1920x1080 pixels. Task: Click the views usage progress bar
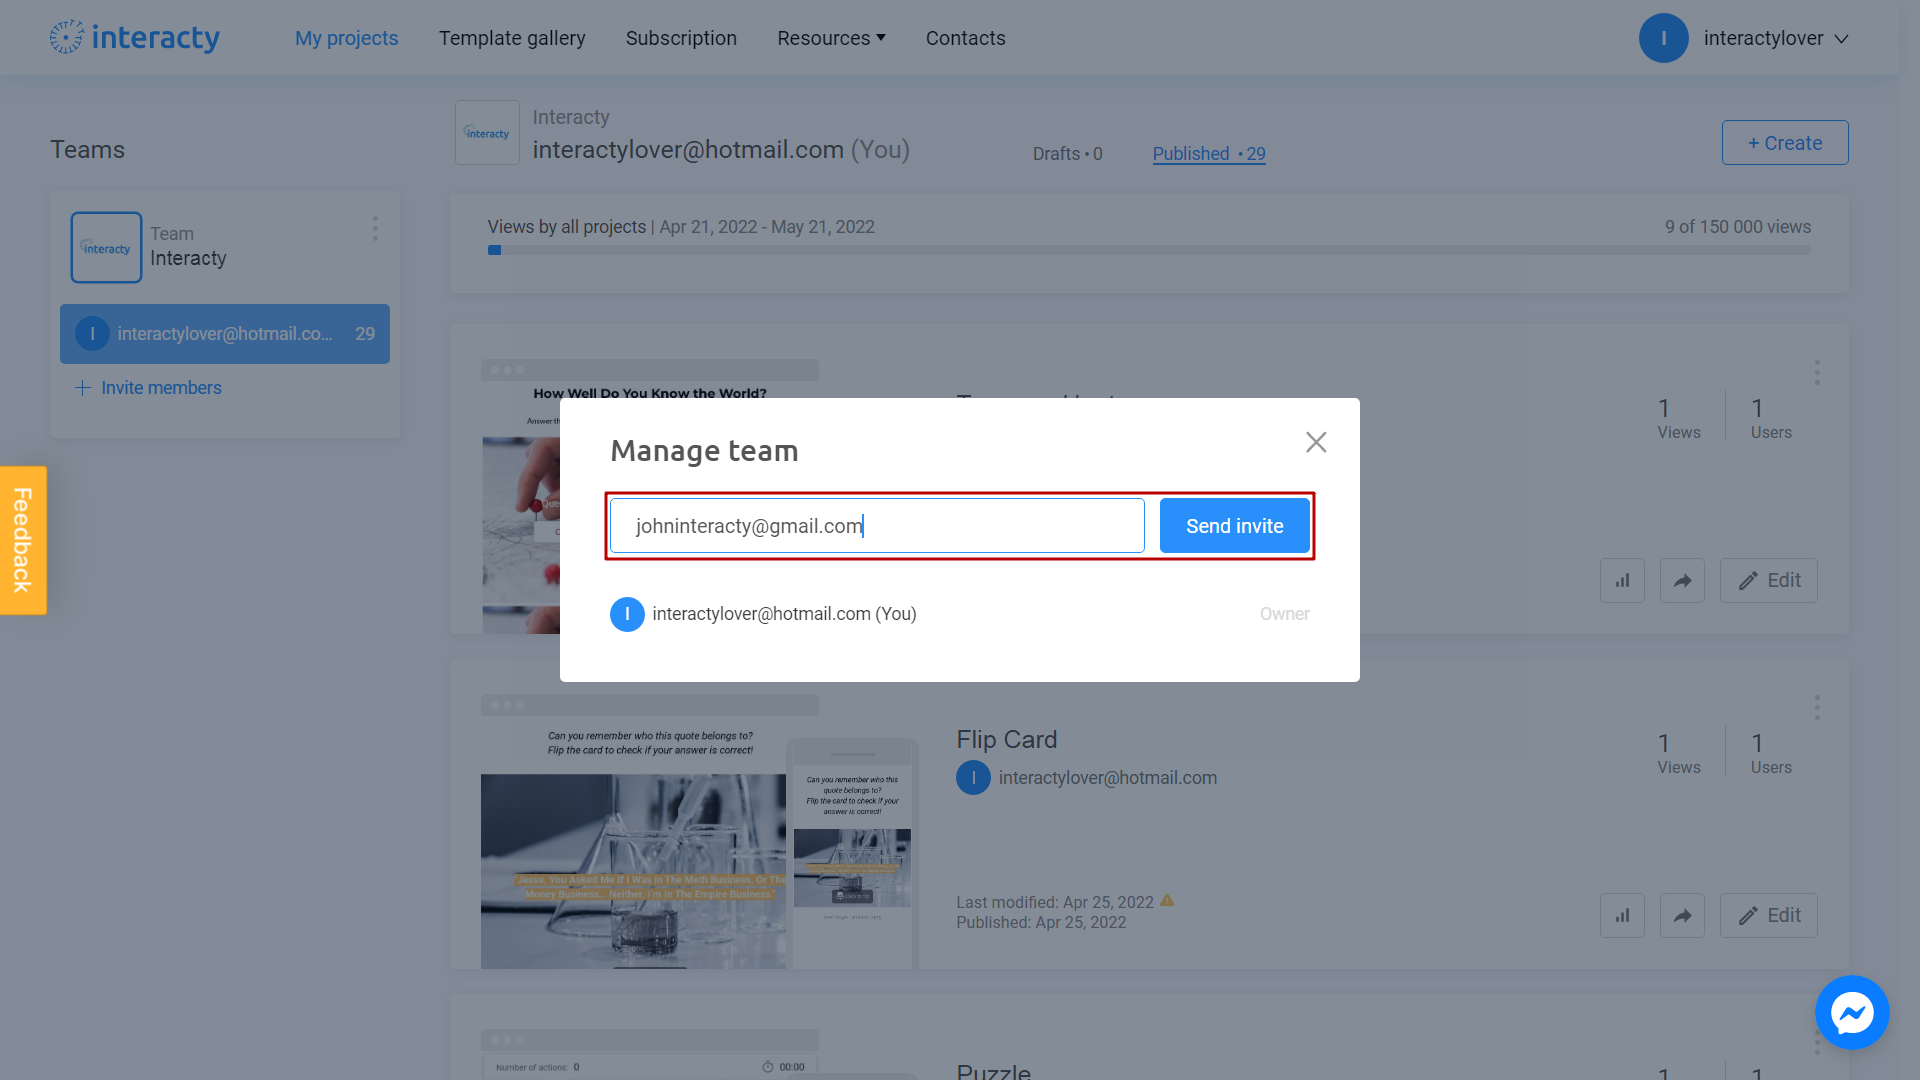click(1149, 250)
